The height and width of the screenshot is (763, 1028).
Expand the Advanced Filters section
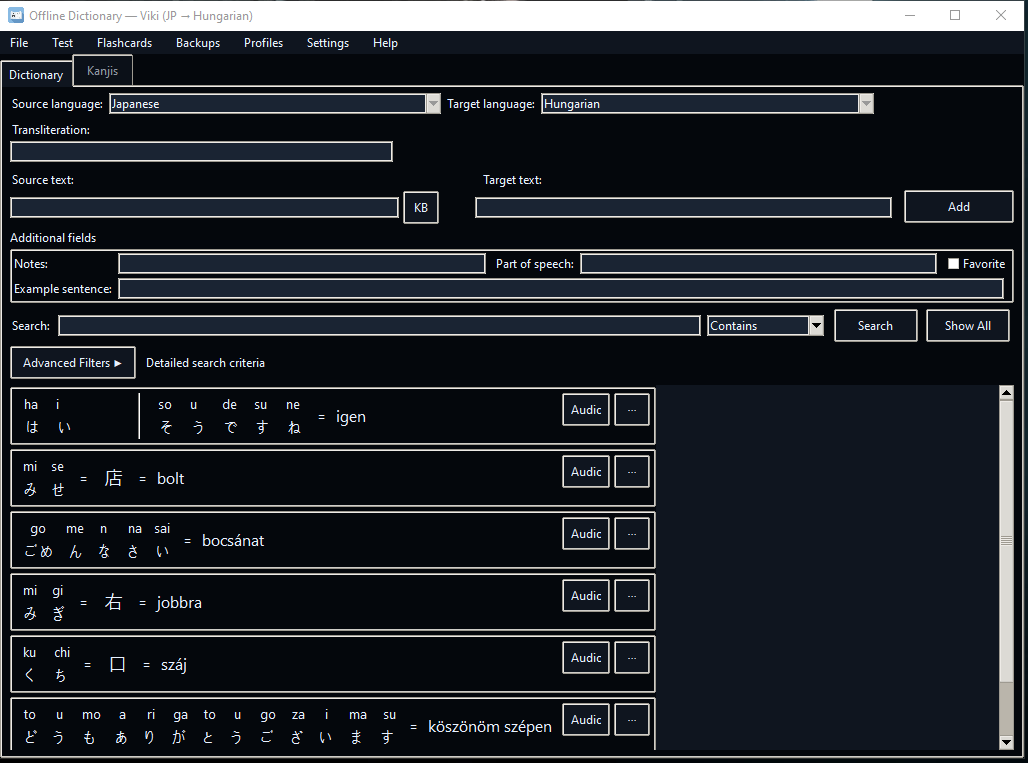(73, 362)
